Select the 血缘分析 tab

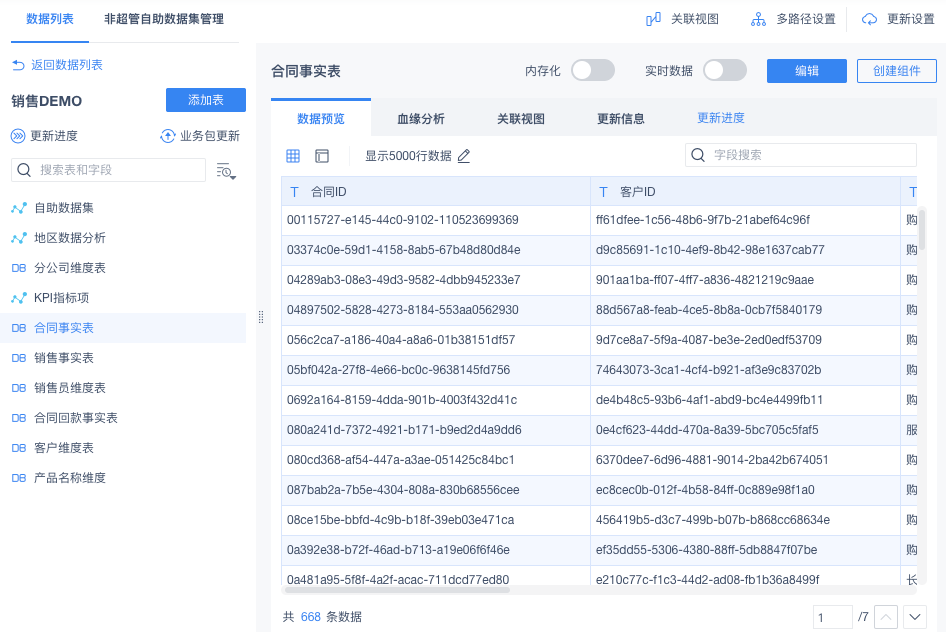(x=421, y=119)
